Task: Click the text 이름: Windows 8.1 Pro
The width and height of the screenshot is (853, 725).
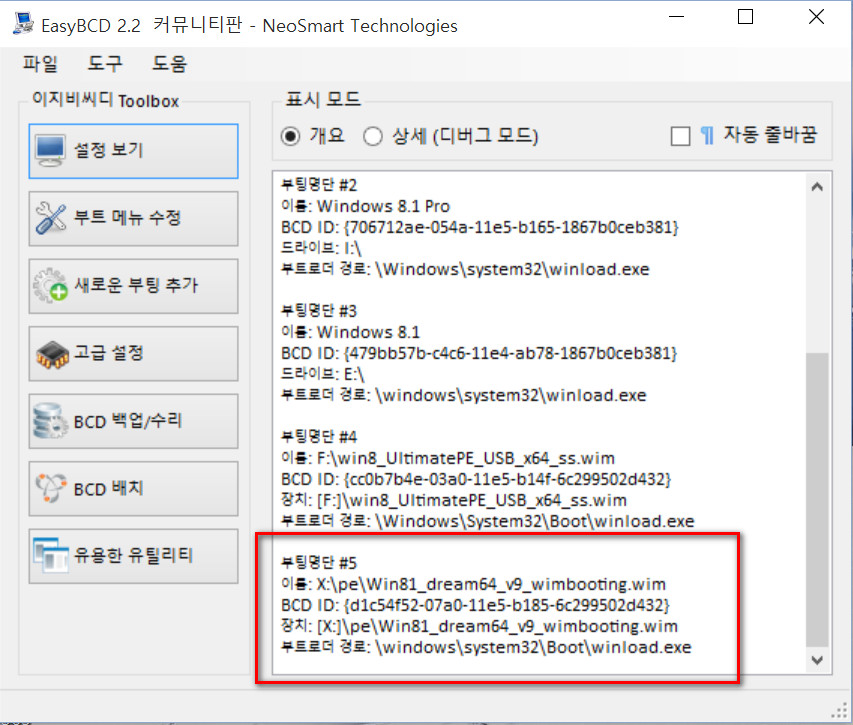Action: 366,206
